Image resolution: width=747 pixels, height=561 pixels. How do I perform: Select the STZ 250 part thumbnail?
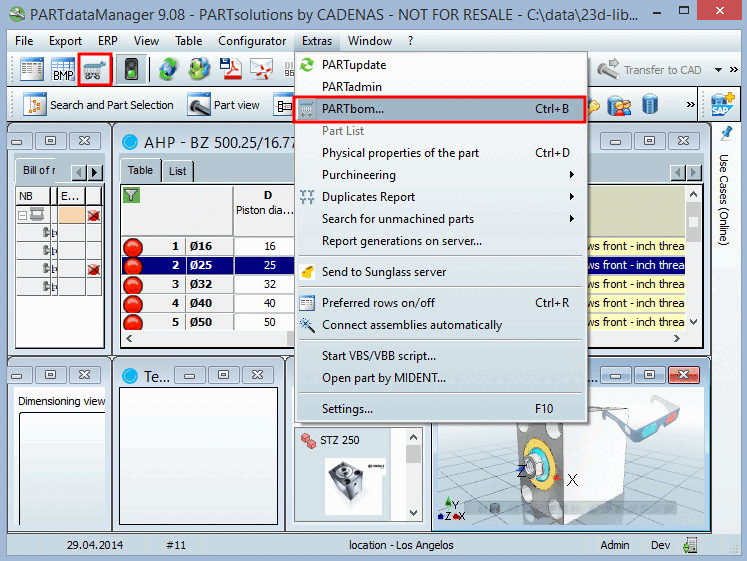tap(354, 486)
